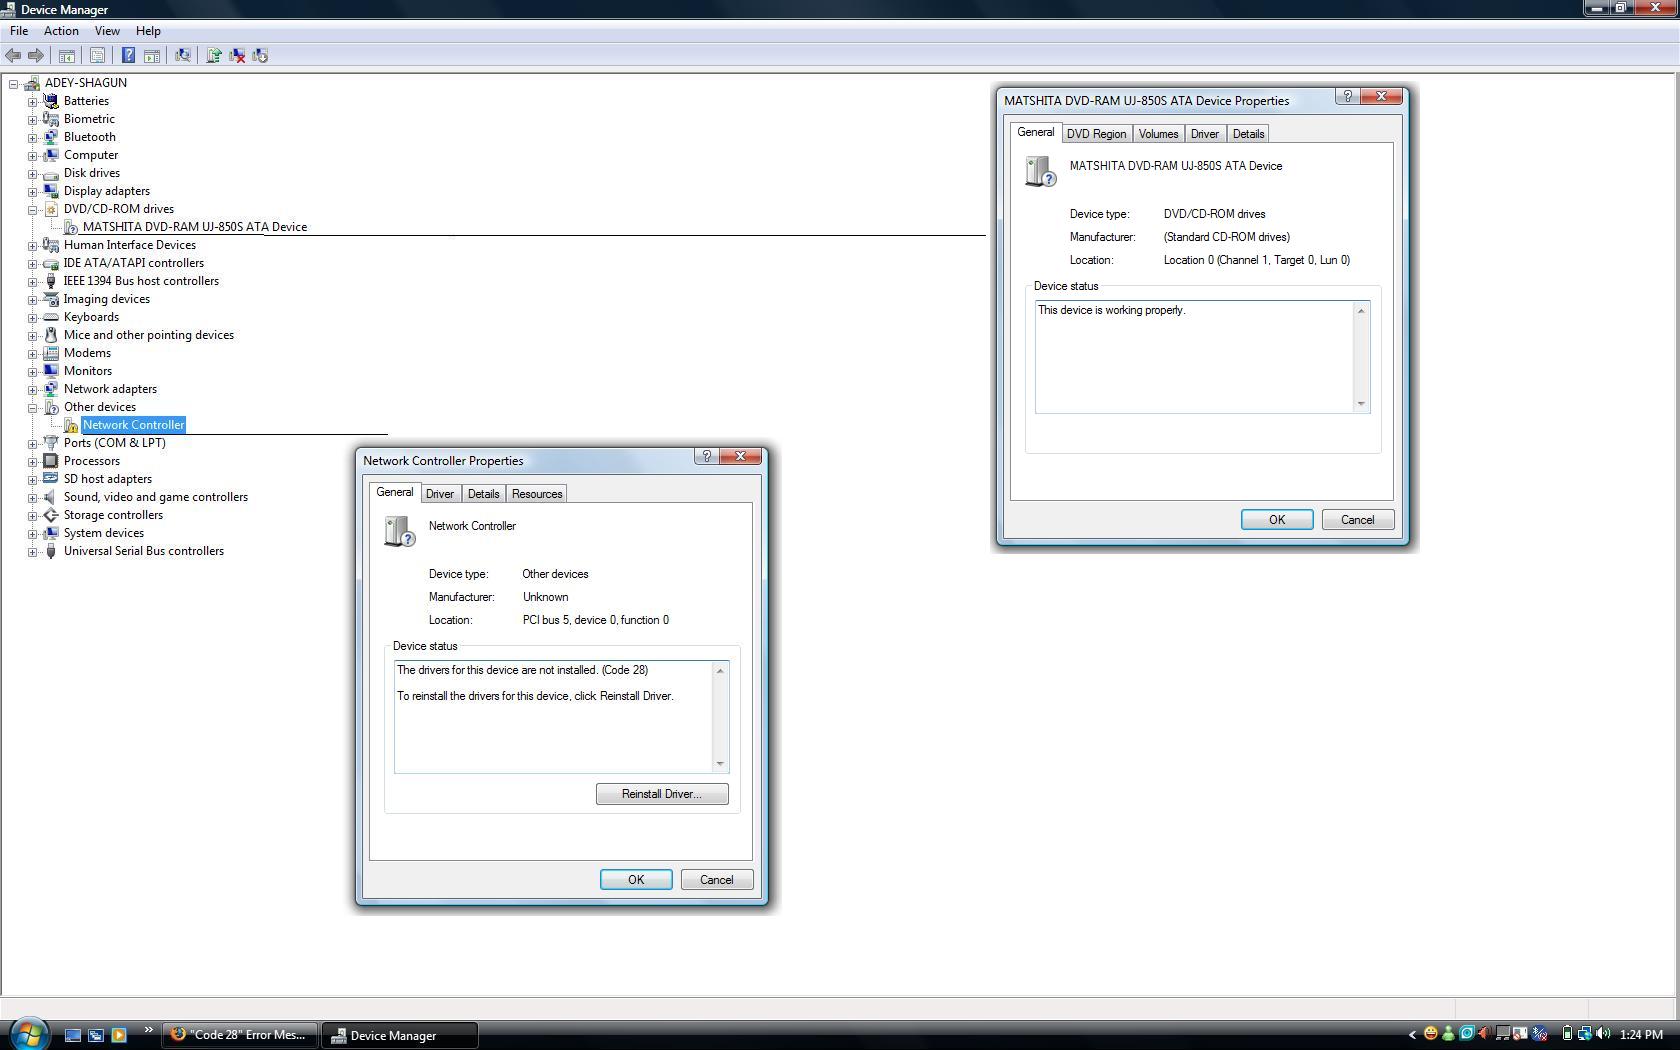Viewport: 1680px width, 1050px height.
Task: Switch to Driver tab in Network Controller Properties
Action: pos(440,494)
